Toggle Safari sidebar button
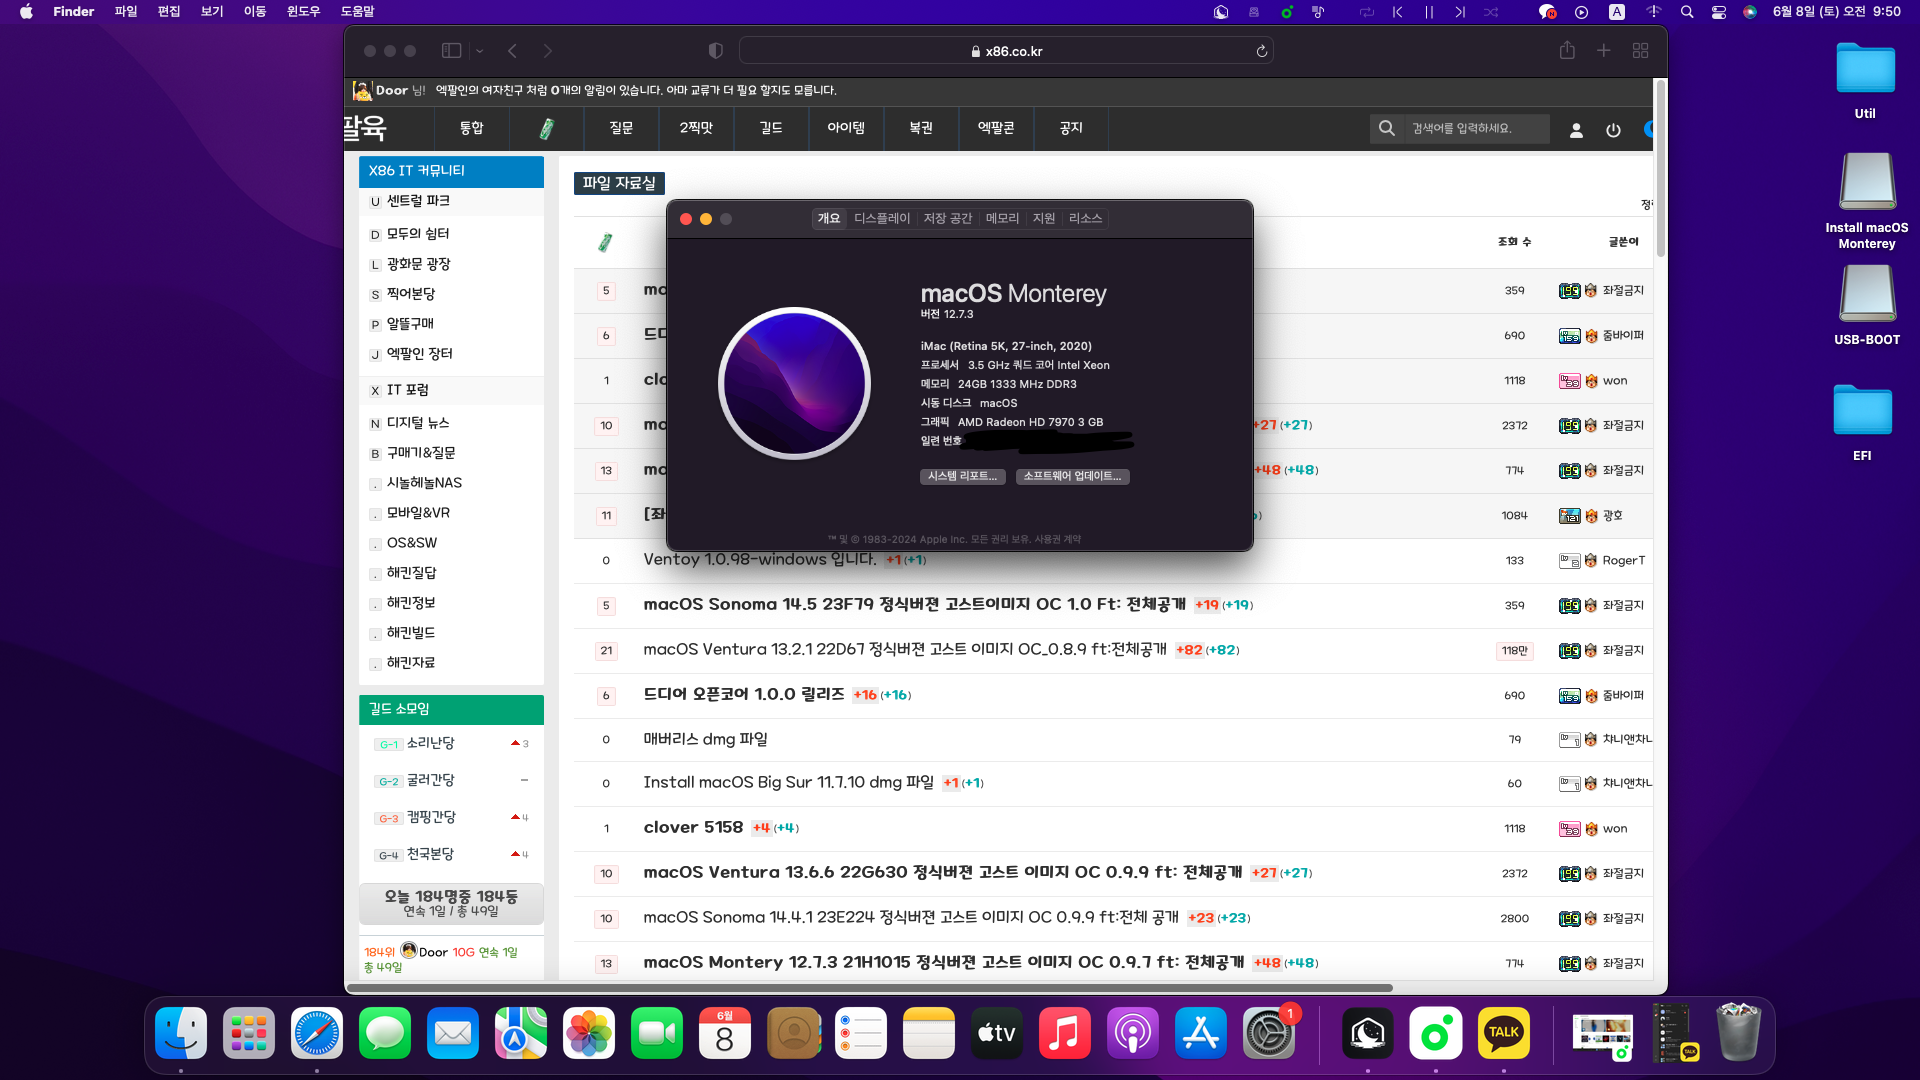 [x=452, y=51]
